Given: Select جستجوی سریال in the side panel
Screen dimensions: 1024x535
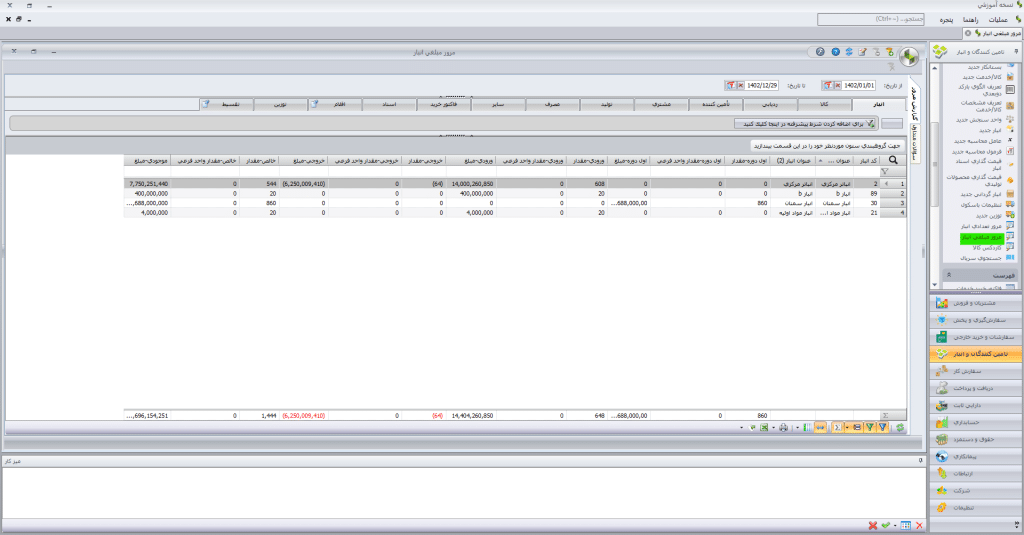Looking at the screenshot, I should (x=981, y=258).
